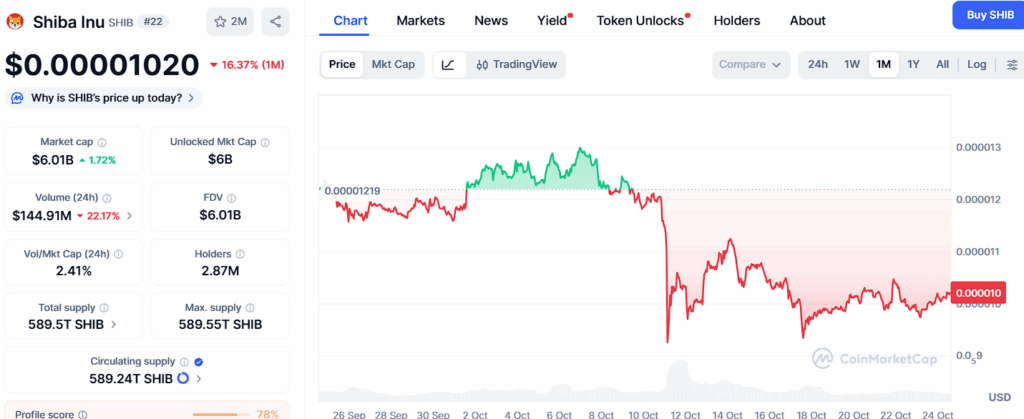Click the Buy SHIB button
Viewport: 1024px width, 419px height.
[x=987, y=13]
